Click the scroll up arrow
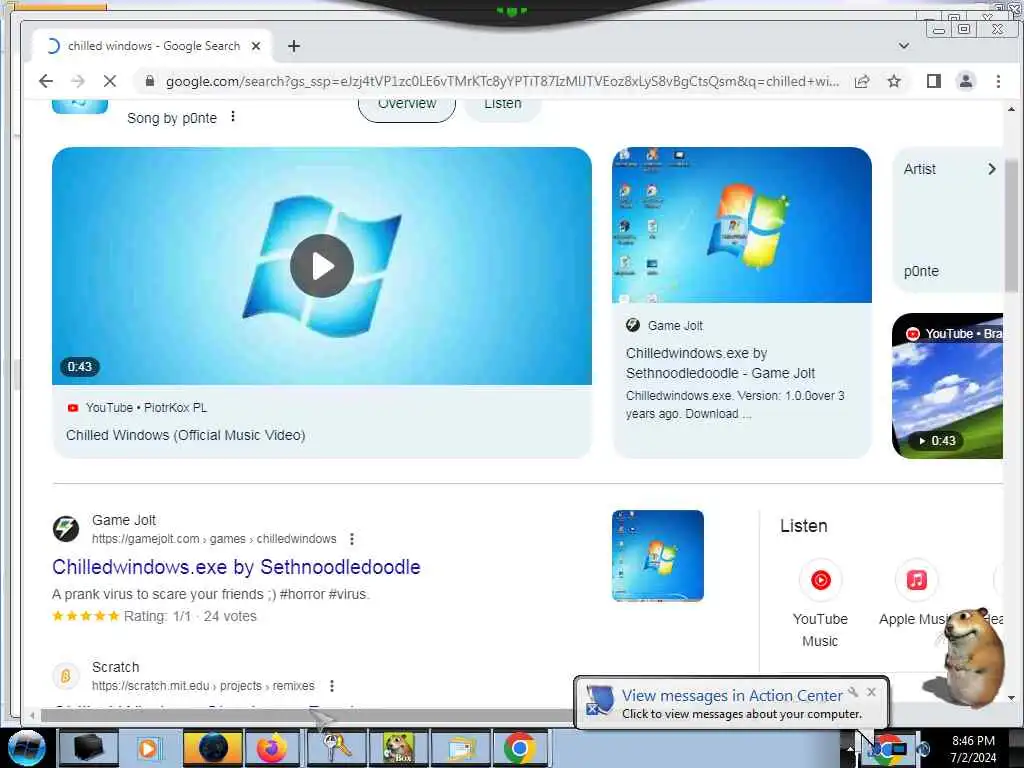This screenshot has height=768, width=1024. click(1011, 109)
